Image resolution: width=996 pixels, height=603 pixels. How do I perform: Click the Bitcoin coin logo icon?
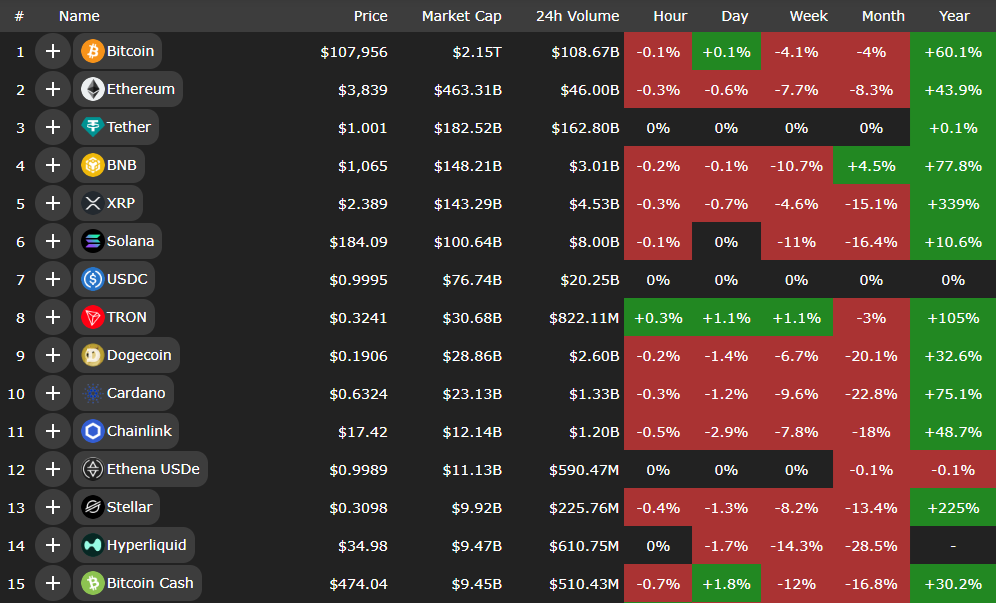tap(93, 51)
